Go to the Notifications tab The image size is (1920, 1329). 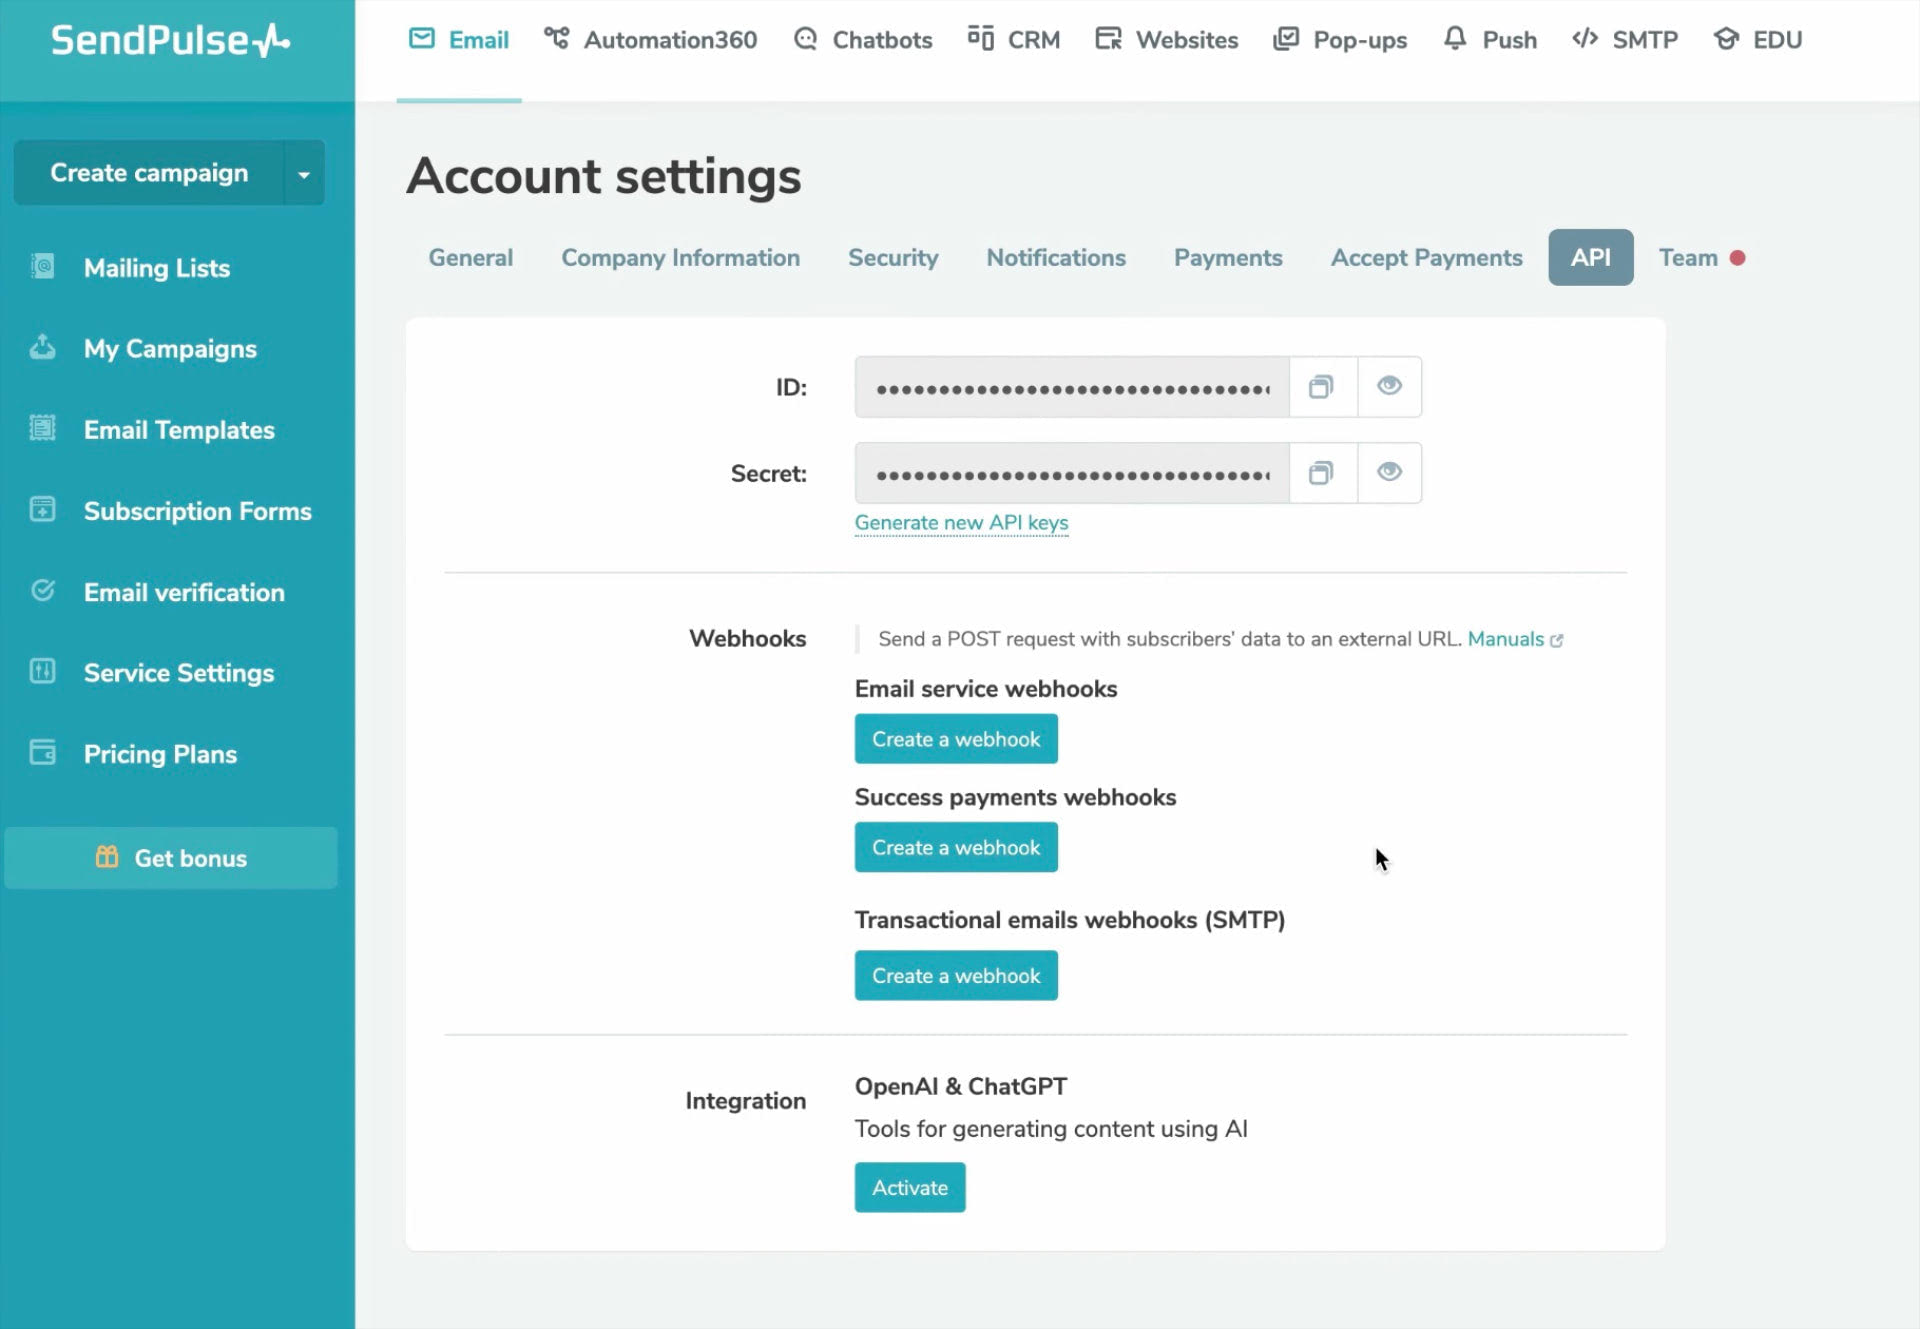point(1056,258)
